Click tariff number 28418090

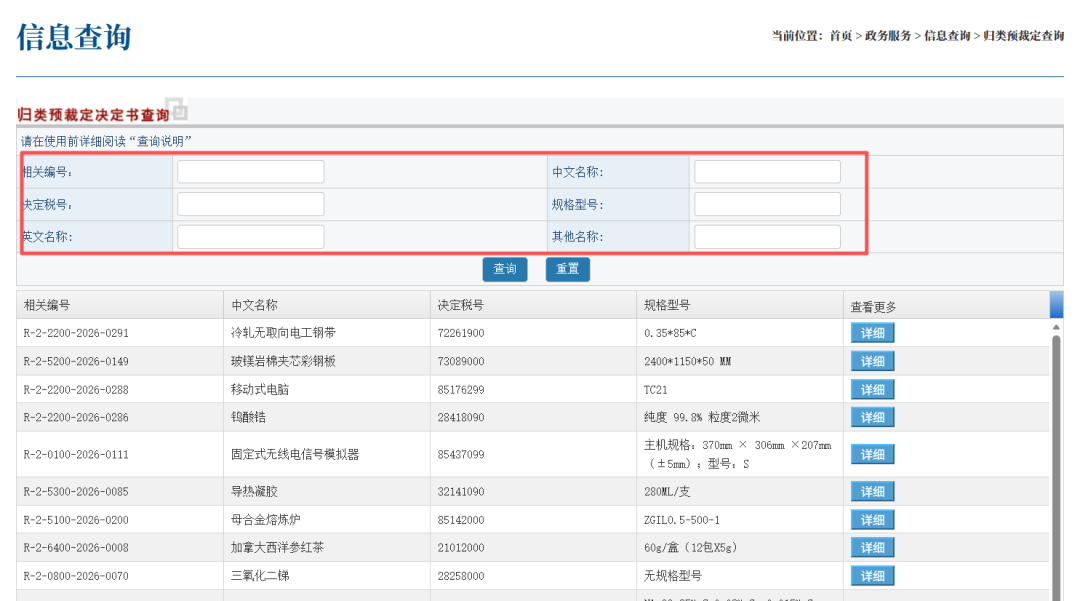point(461,417)
